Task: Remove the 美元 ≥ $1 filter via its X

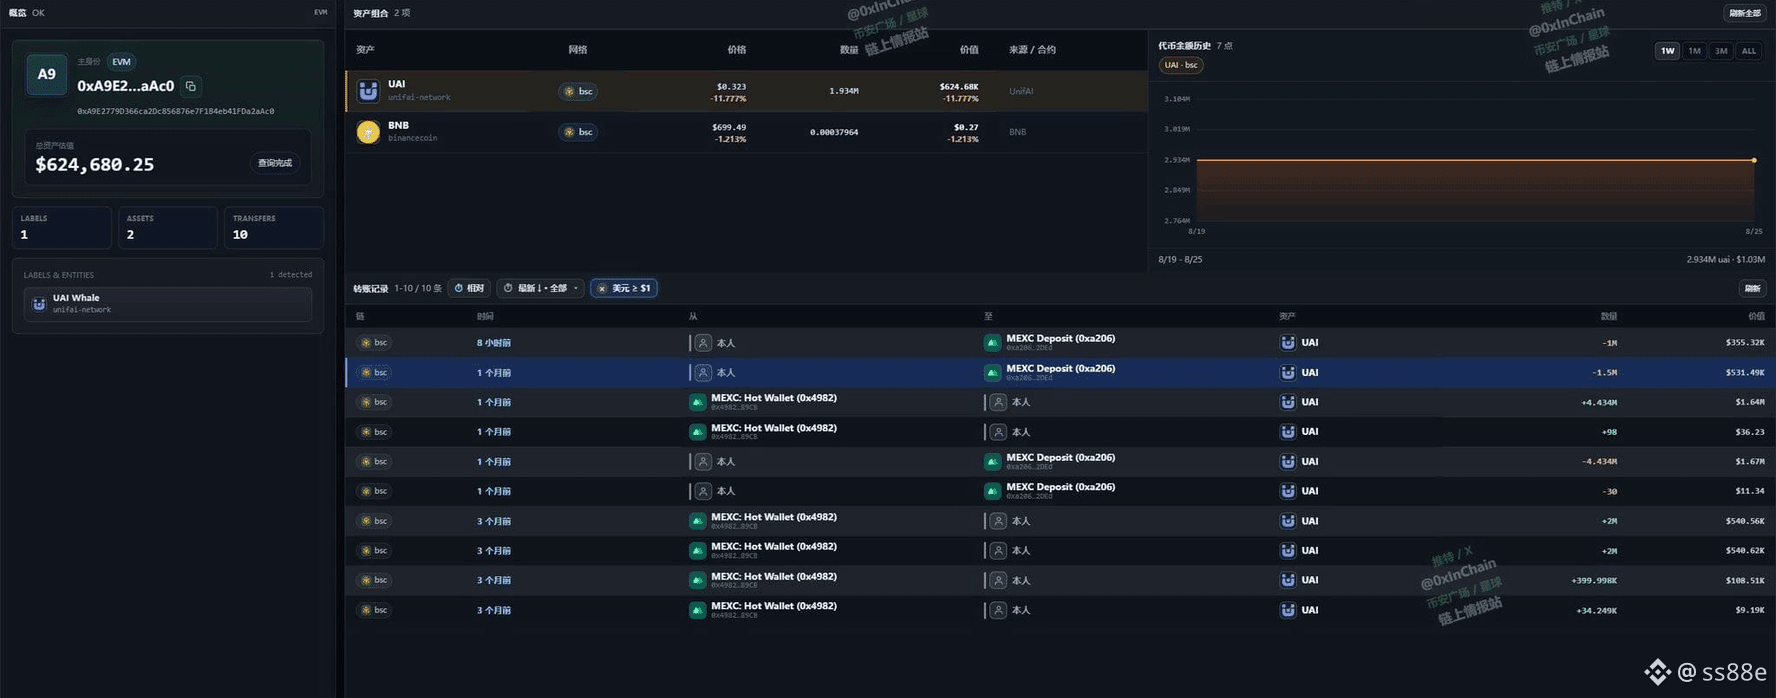Action: coord(602,289)
